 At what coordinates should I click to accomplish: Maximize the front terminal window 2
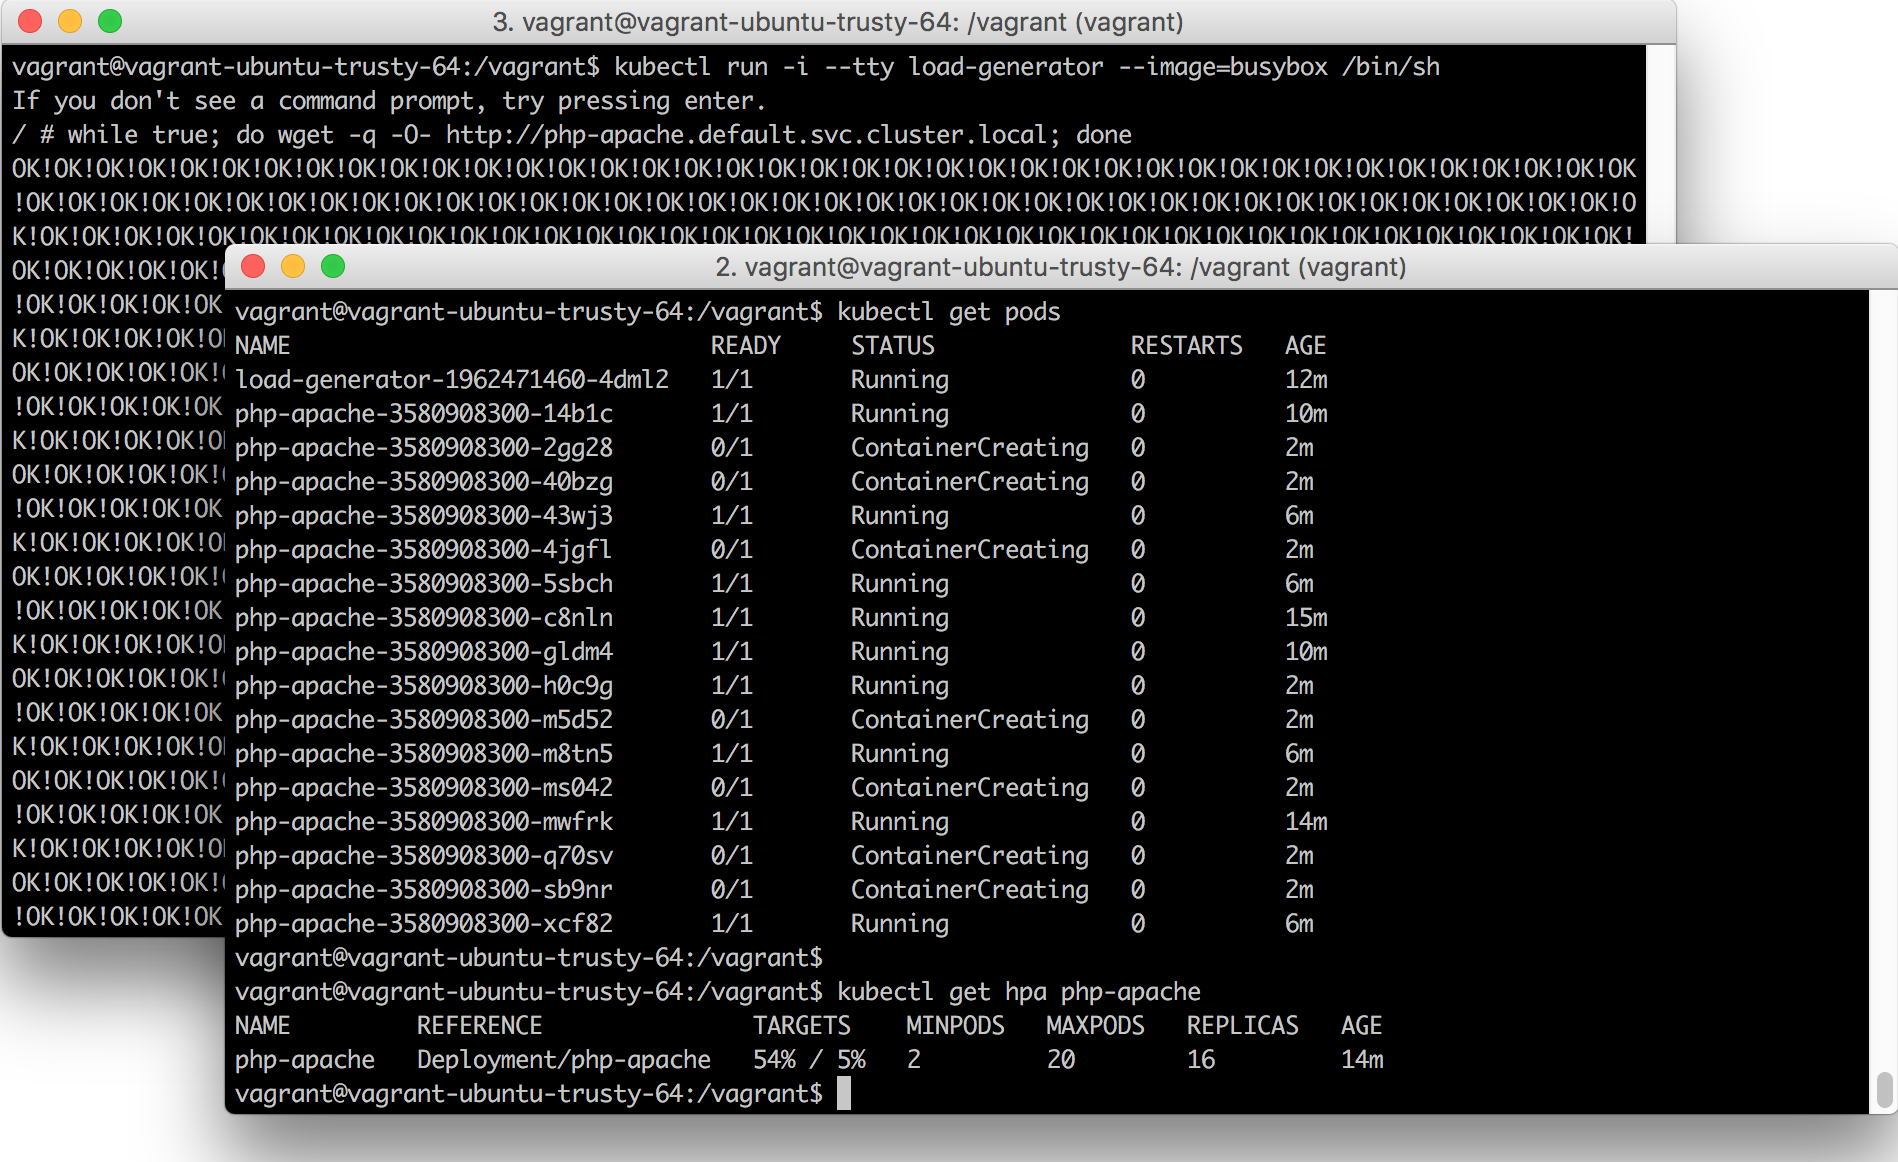pyautogui.click(x=333, y=266)
